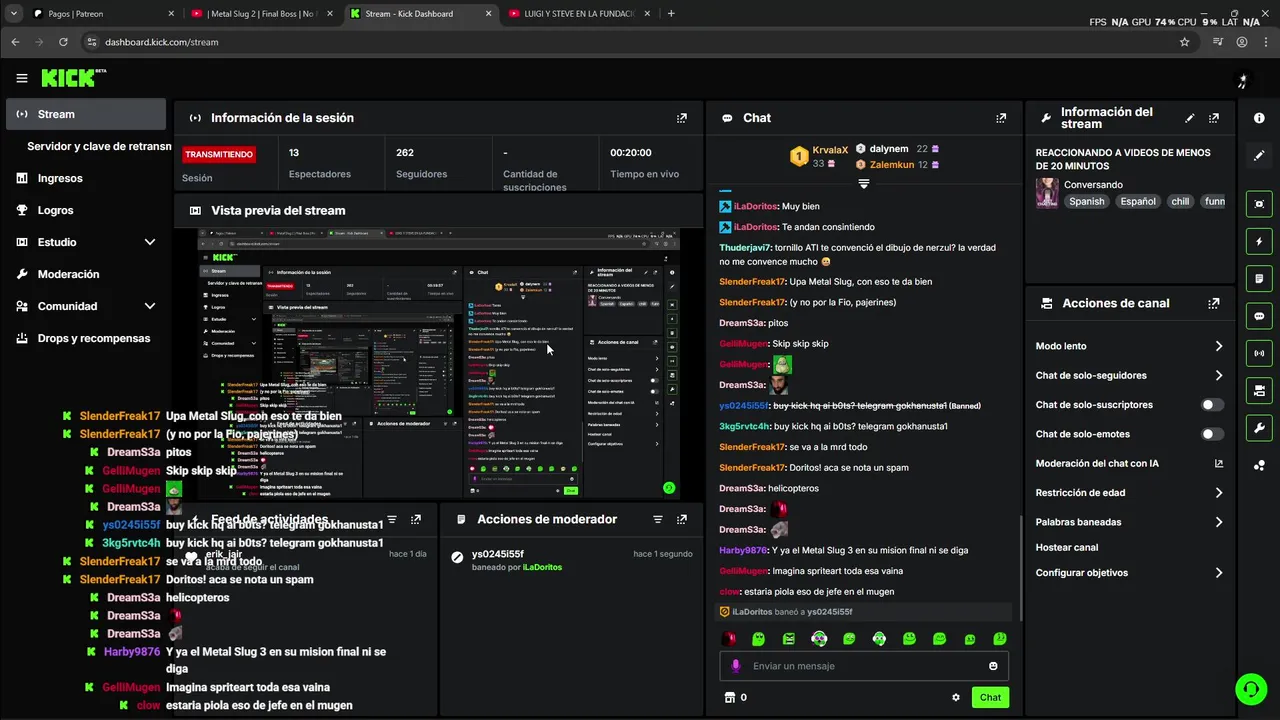
Task: Click the Kick logo
Action: coord(73,78)
